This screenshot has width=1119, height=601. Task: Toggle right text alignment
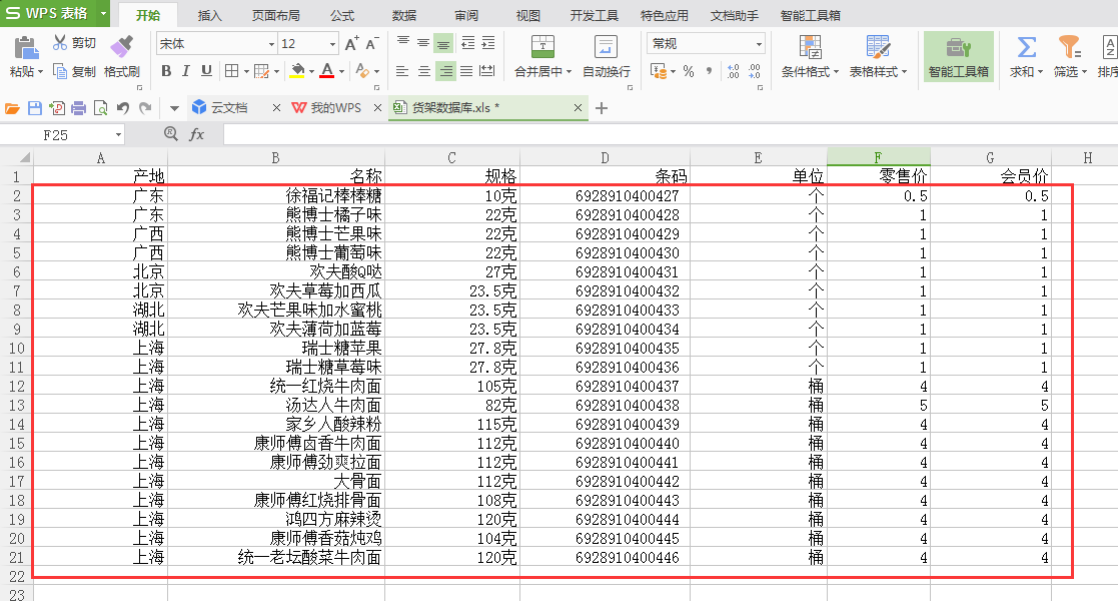point(445,71)
